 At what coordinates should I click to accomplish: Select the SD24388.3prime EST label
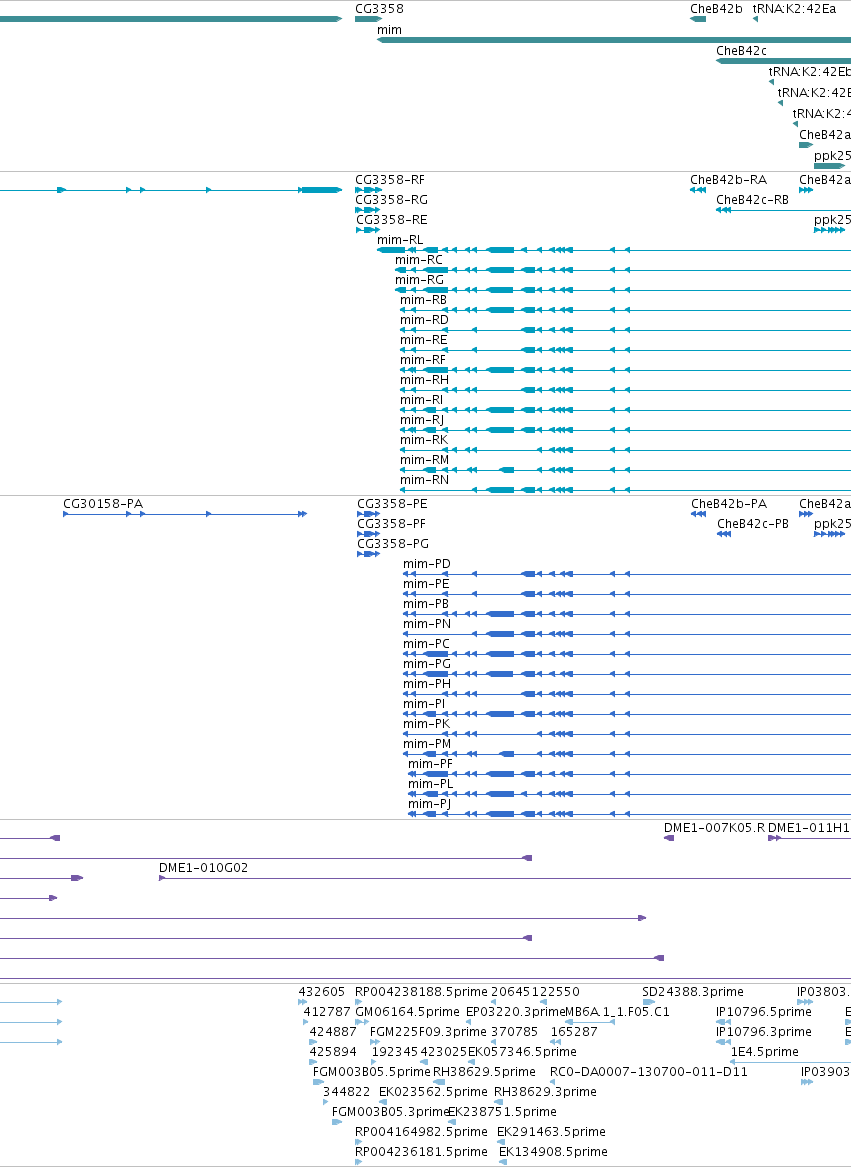[693, 992]
